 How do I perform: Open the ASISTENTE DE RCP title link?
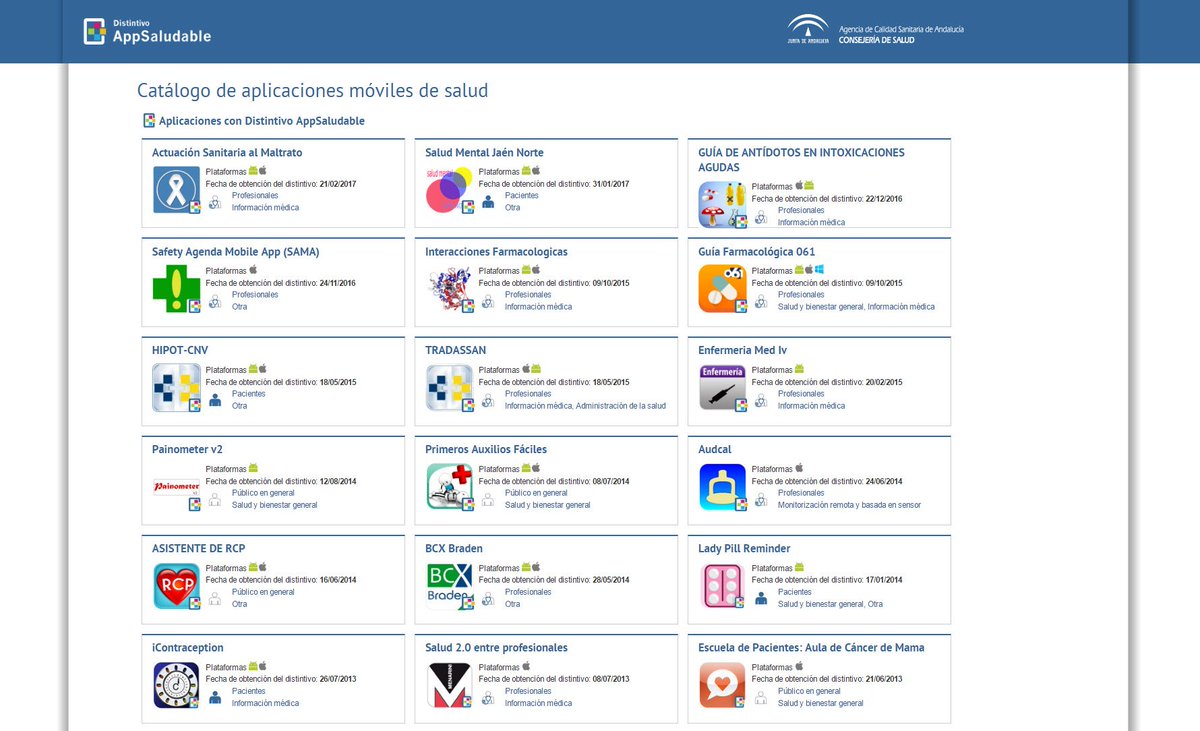[x=198, y=549]
